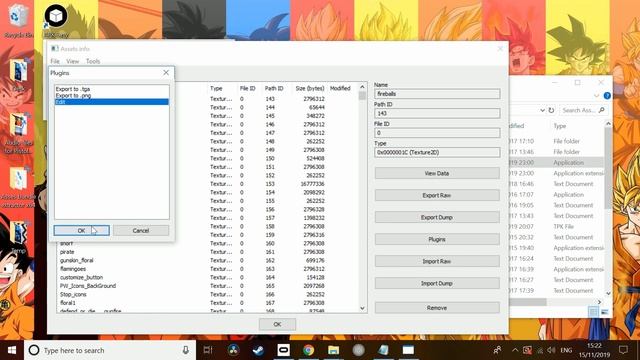Click the ENG language indicator

tap(566, 350)
